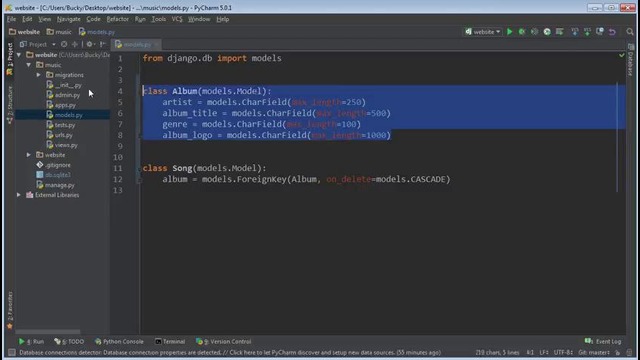
Task: Select tests.py in project tree
Action: tap(61, 125)
